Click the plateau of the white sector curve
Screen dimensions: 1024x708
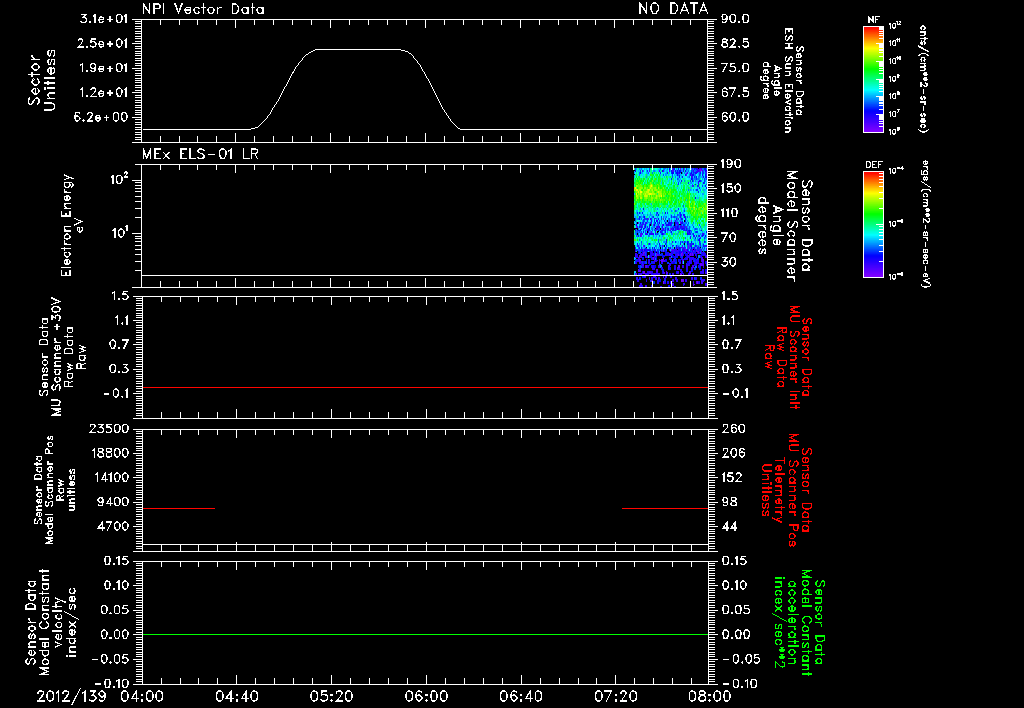(359, 50)
